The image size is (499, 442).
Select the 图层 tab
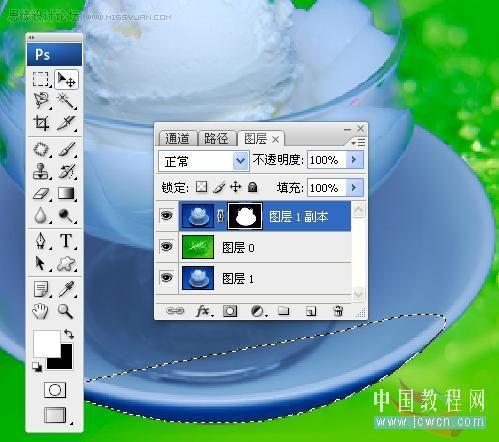click(x=256, y=139)
